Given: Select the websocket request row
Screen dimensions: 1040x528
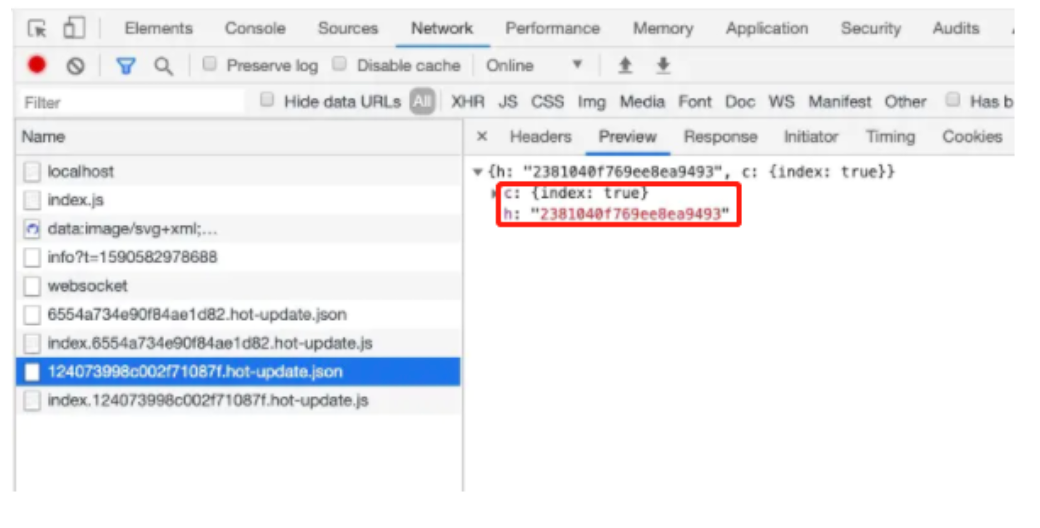Looking at the screenshot, I should [238, 286].
